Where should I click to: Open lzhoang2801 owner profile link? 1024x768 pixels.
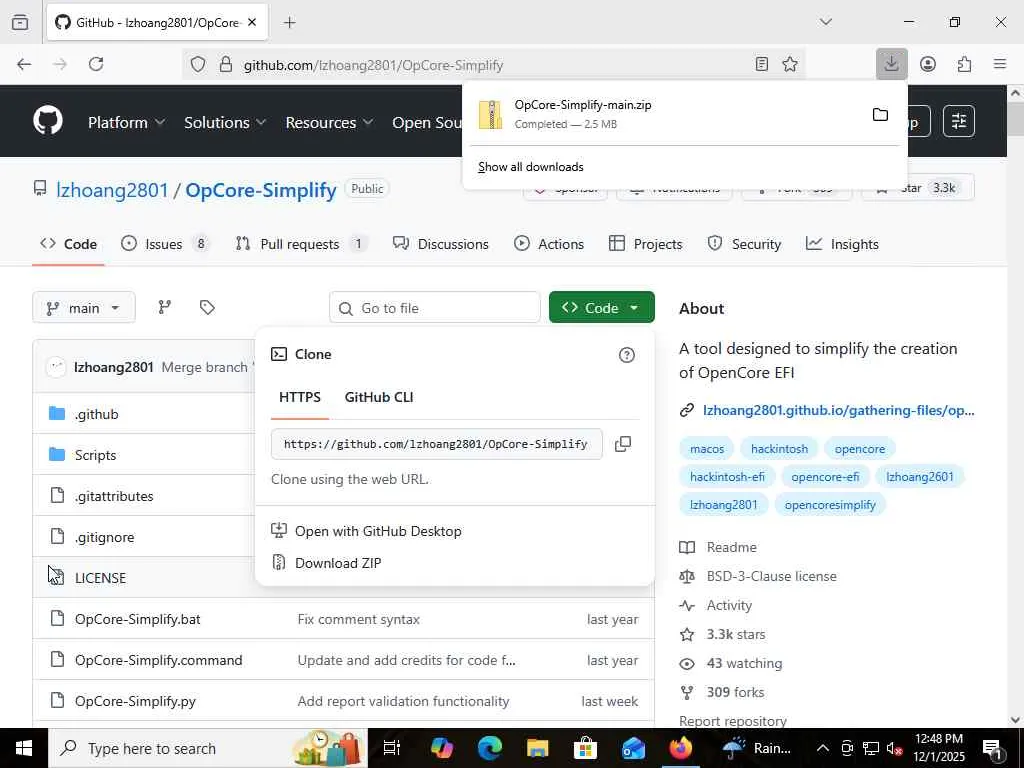112,190
